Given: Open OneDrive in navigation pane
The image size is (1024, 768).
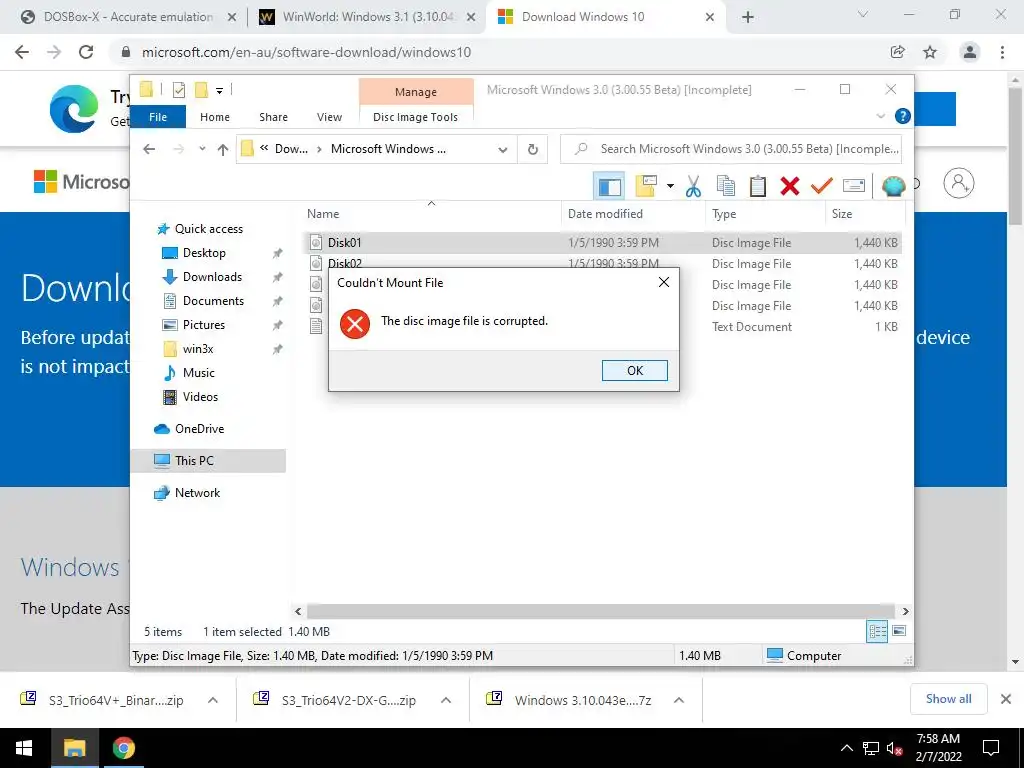Looking at the screenshot, I should (x=199, y=429).
